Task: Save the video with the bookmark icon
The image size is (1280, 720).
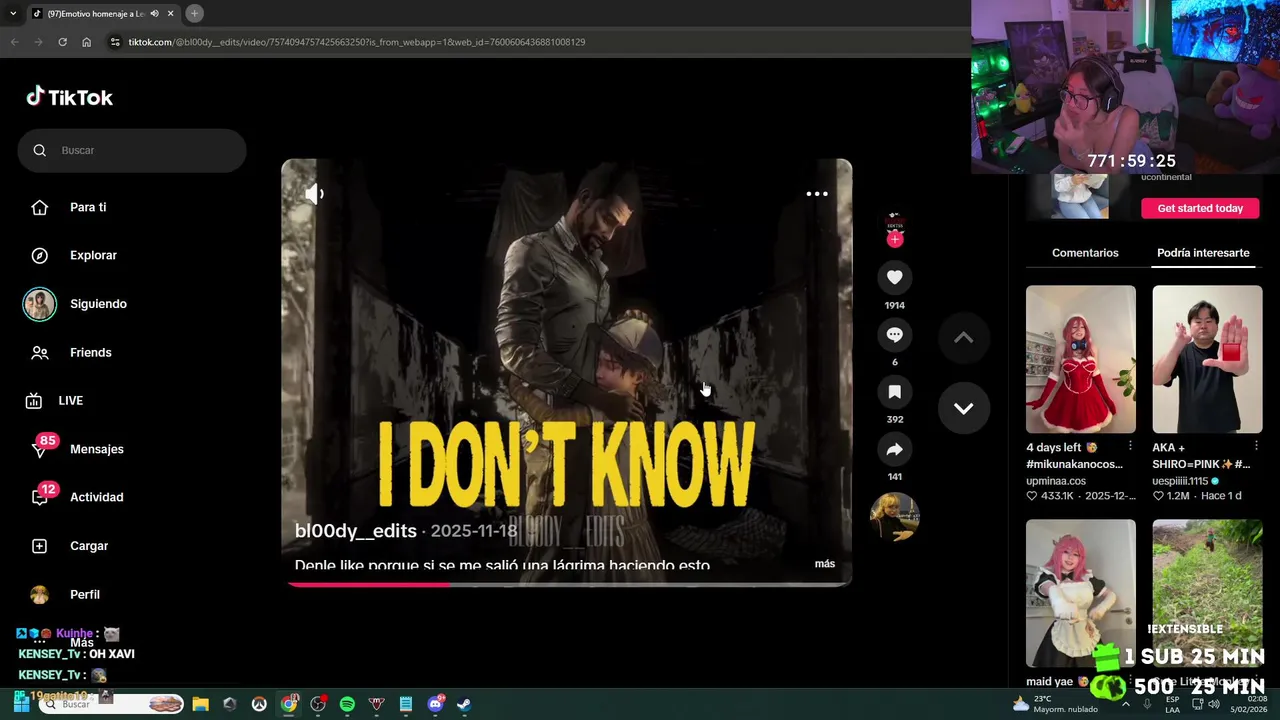Action: coord(895,392)
